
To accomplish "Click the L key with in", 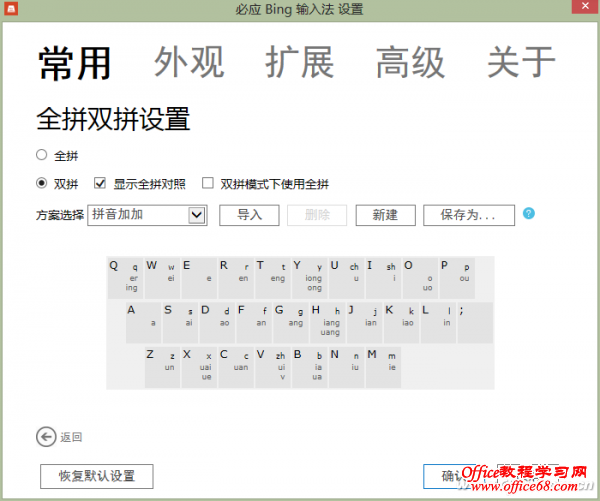I will coord(439,323).
